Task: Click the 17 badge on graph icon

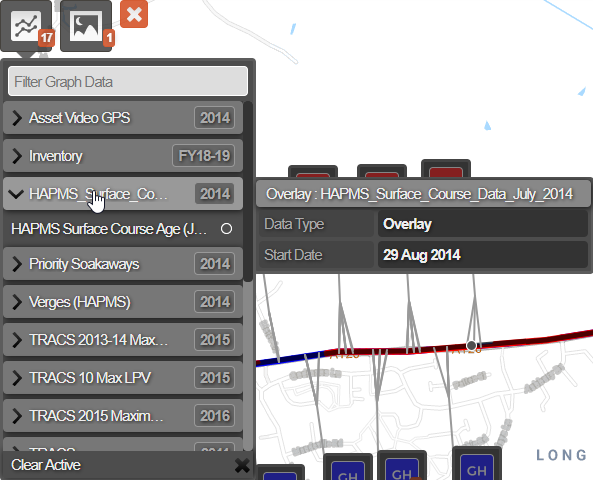Action: (x=47, y=38)
